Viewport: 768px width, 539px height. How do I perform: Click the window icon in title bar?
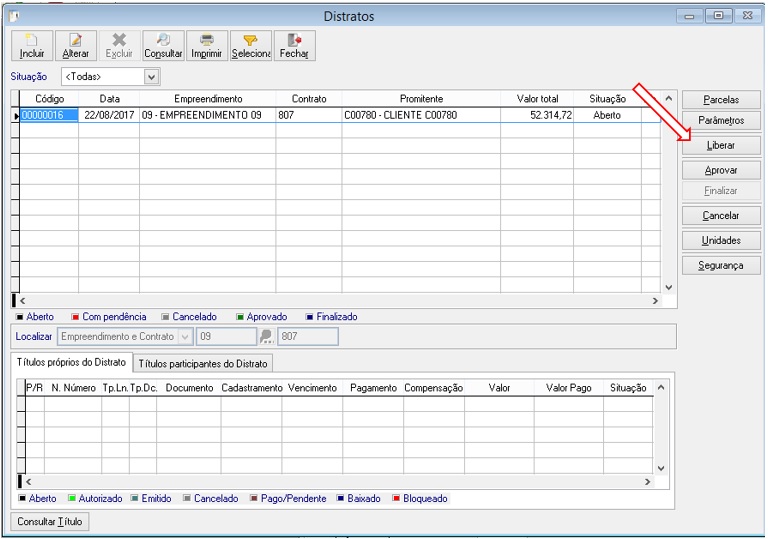[14, 16]
